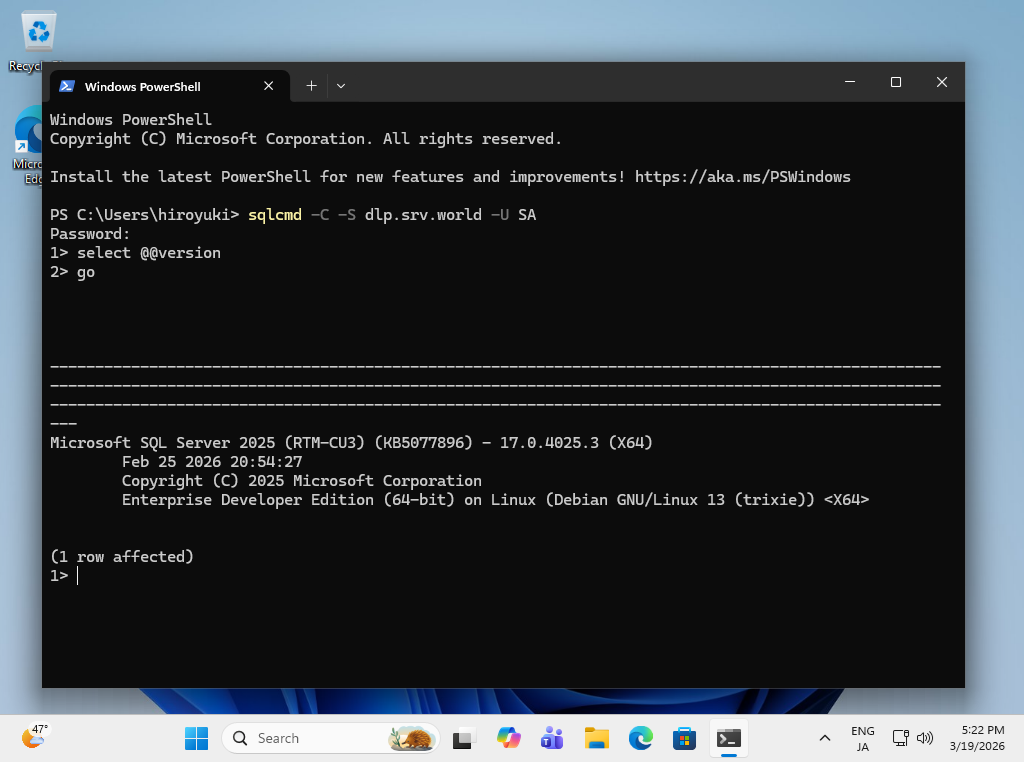Click the Microsoft SQL Server 2025 version line

click(351, 443)
